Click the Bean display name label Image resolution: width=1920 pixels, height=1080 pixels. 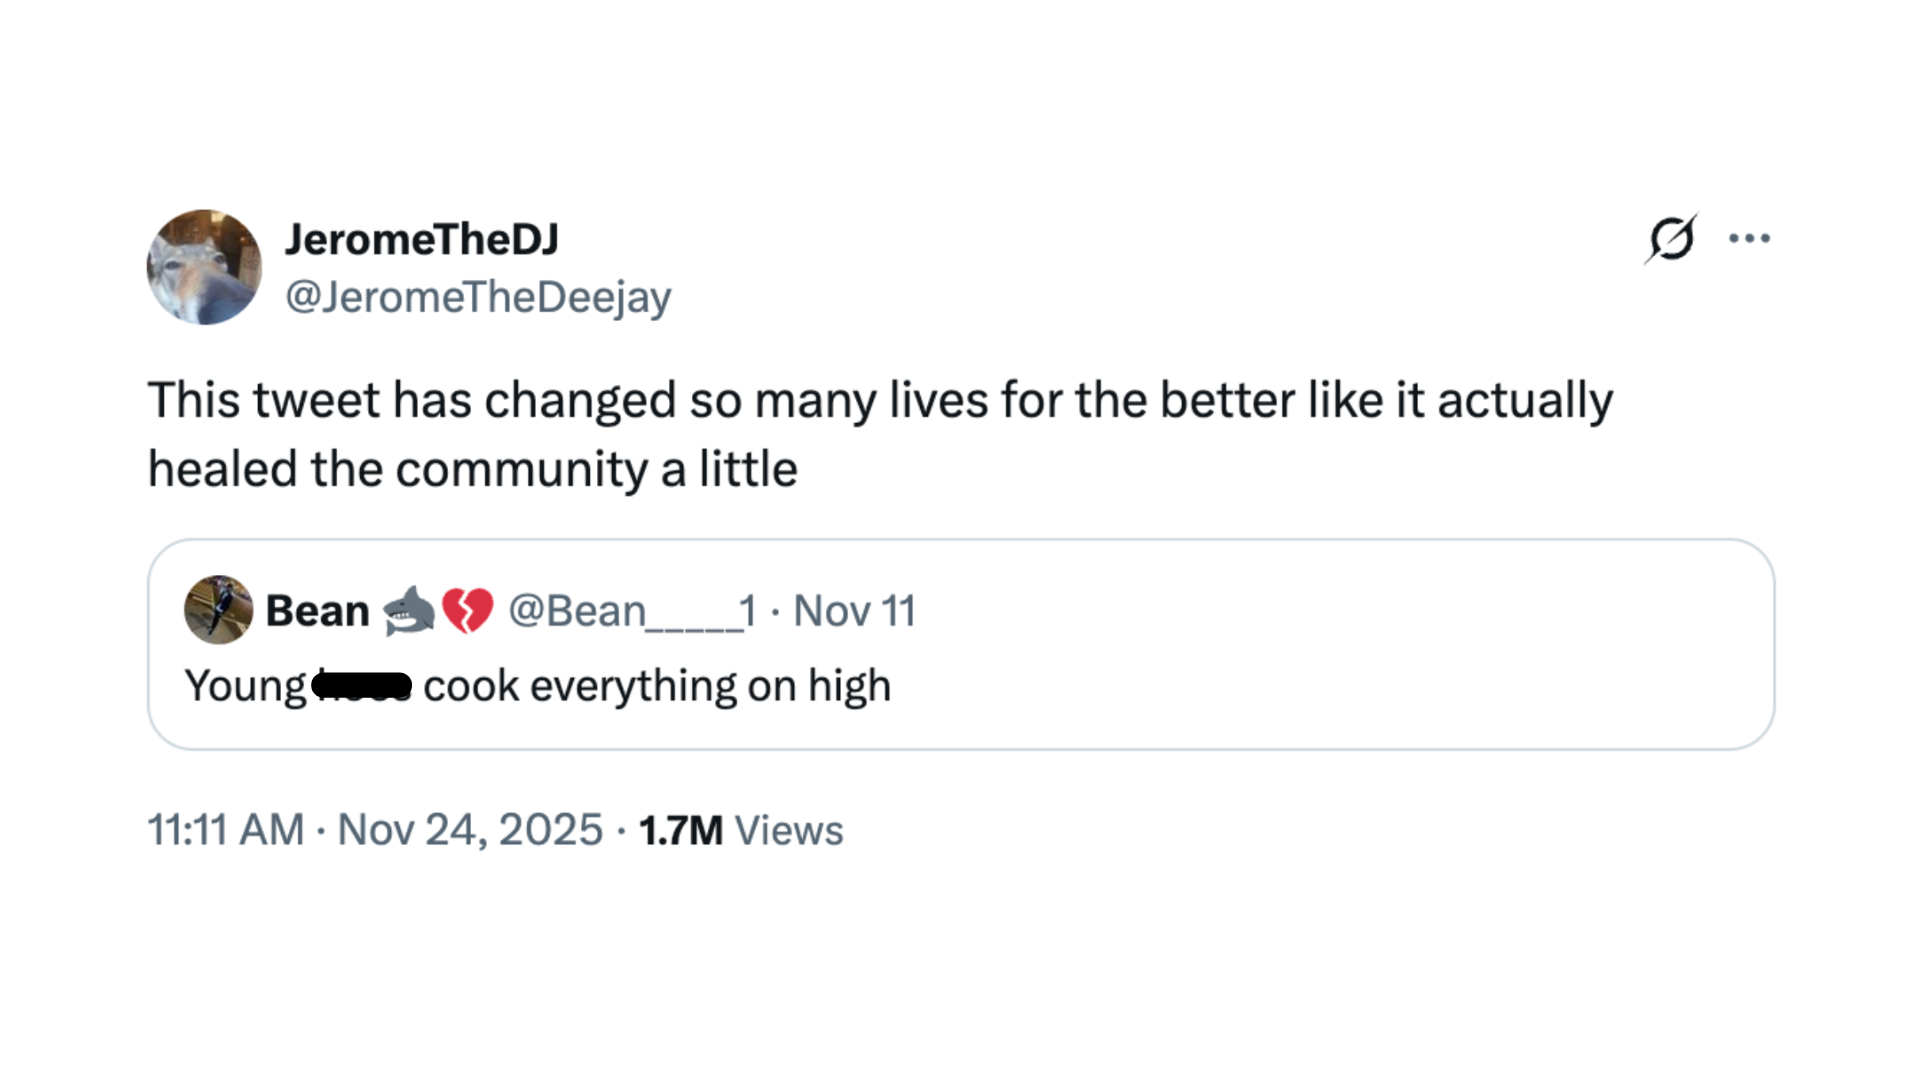(x=316, y=610)
